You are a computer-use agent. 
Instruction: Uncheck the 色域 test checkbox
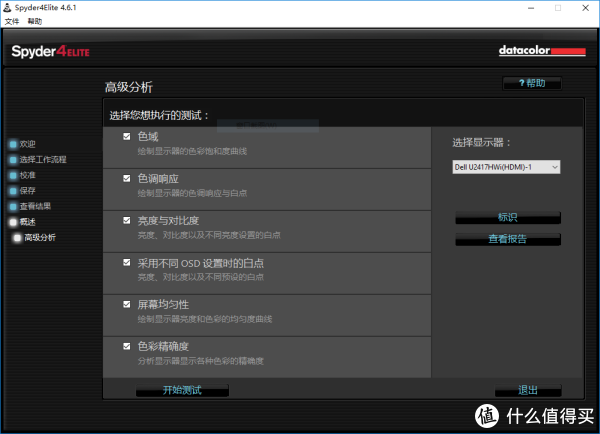[x=126, y=136]
